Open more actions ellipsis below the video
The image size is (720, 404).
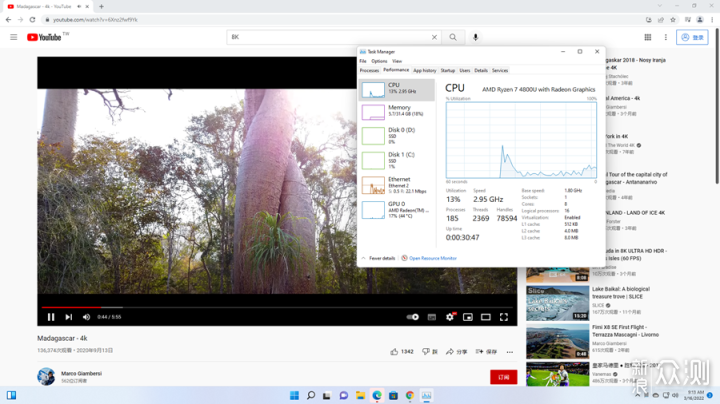[x=510, y=352]
